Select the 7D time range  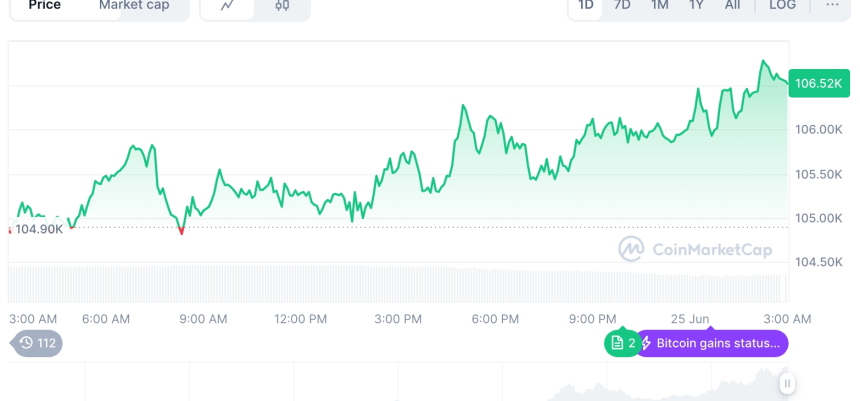pyautogui.click(x=622, y=5)
